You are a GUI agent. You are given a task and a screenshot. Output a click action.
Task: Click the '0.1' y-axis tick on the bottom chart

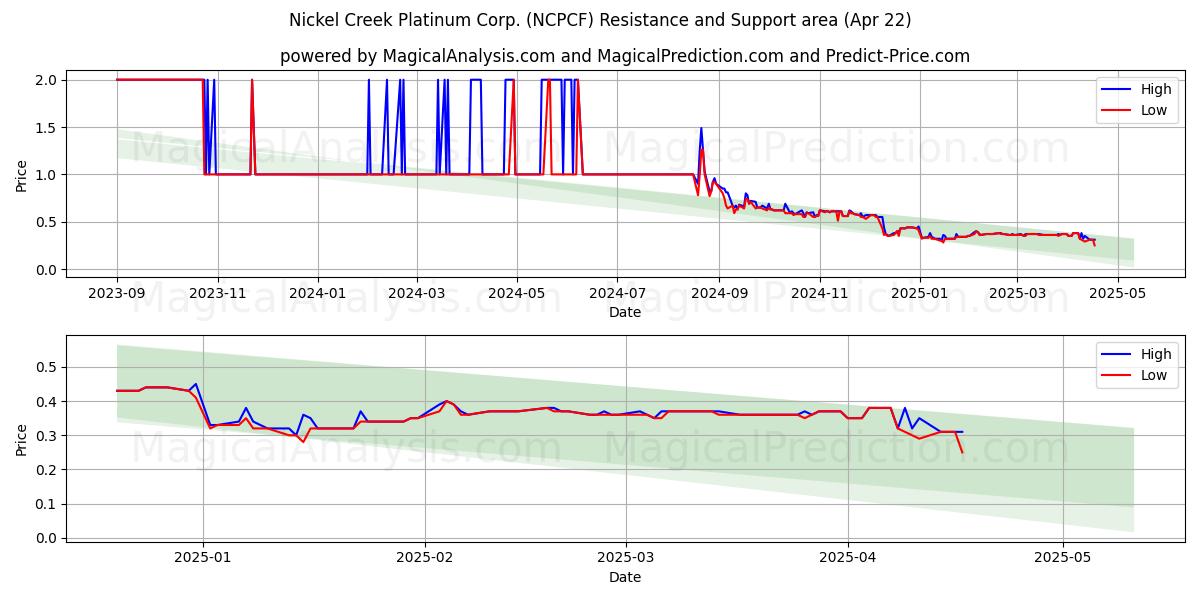coord(47,504)
